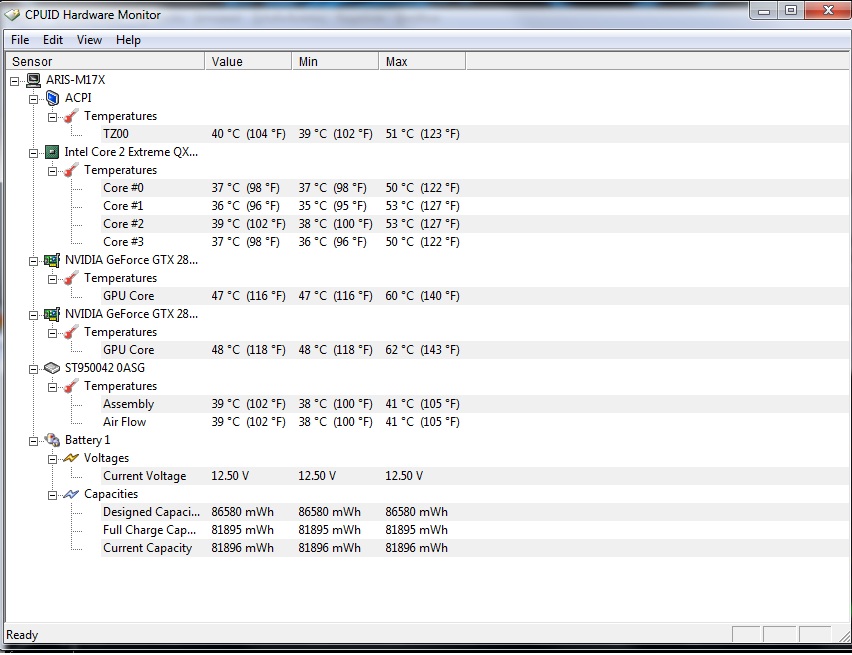Collapse Temperatures under Intel Core 2 Extreme
852x655 pixels.
pos(53,171)
